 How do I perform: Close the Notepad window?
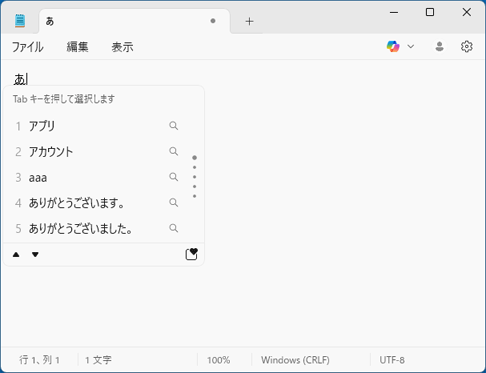pyautogui.click(x=467, y=12)
